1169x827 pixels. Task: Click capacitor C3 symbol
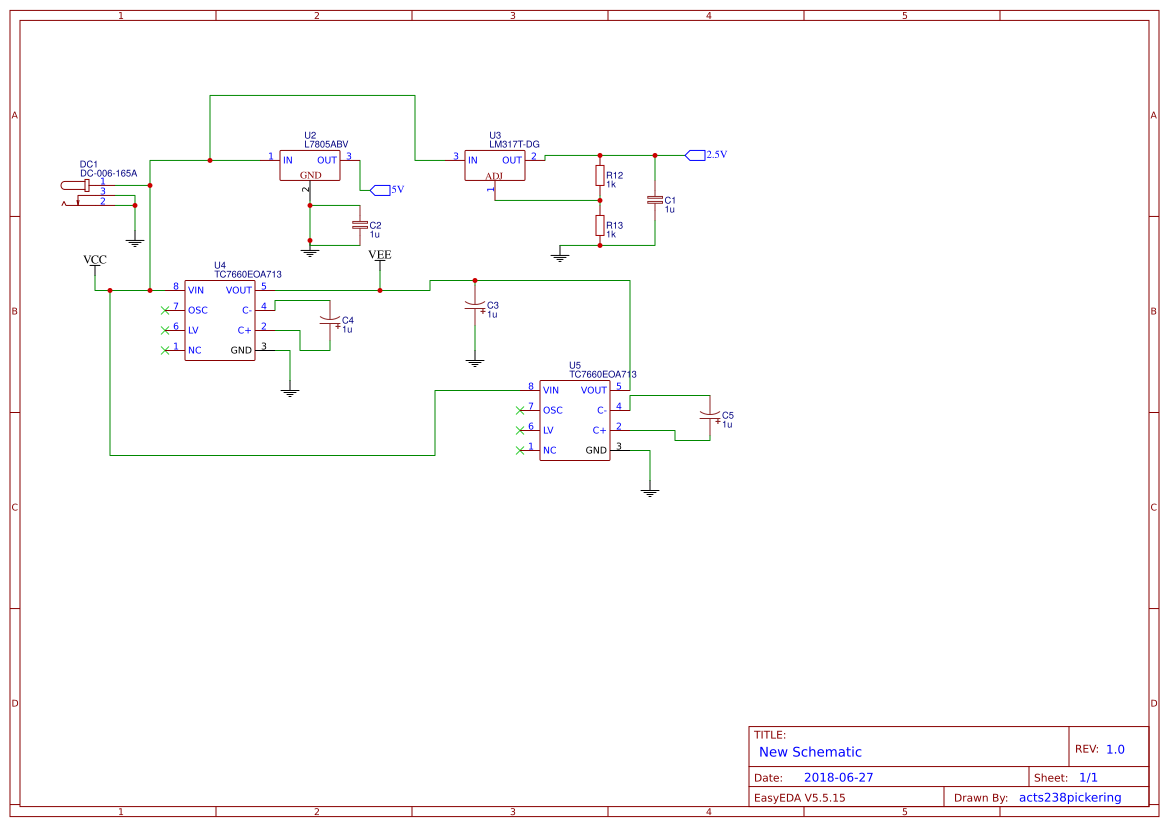coord(475,305)
